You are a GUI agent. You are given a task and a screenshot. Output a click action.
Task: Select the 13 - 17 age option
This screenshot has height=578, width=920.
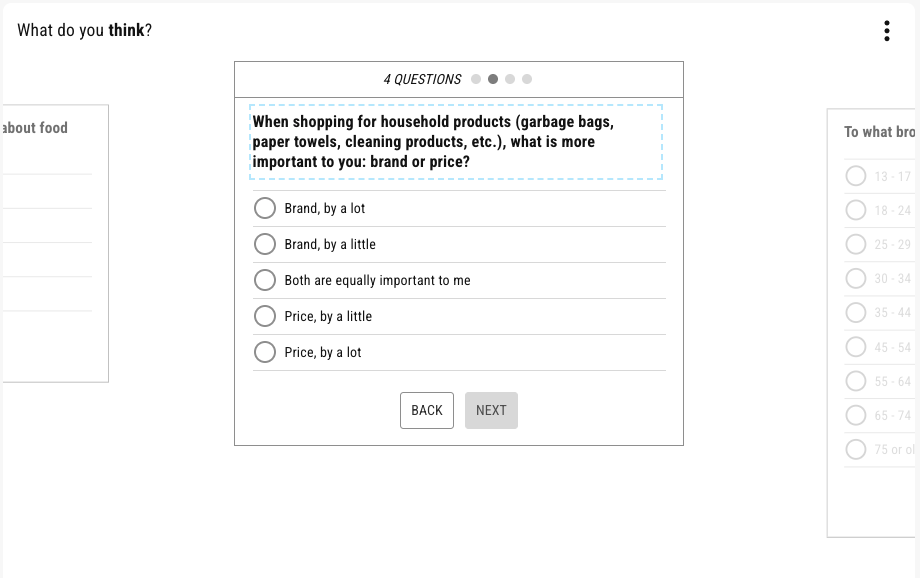(x=856, y=176)
